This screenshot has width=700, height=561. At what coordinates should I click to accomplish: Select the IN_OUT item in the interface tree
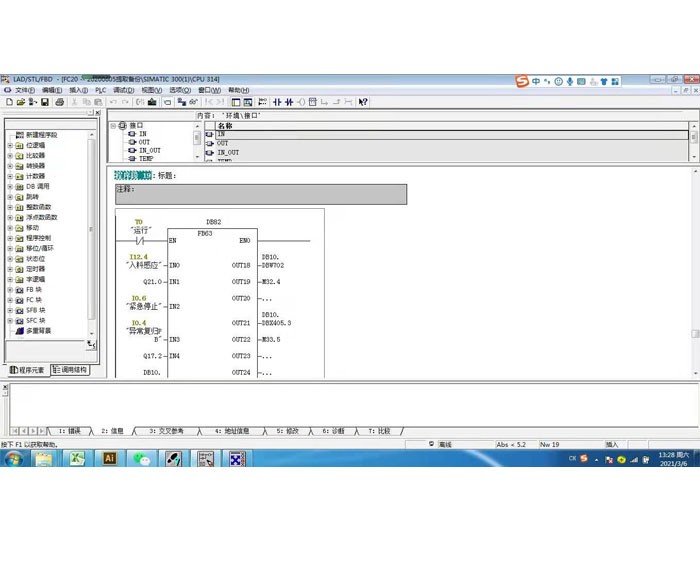[149, 150]
